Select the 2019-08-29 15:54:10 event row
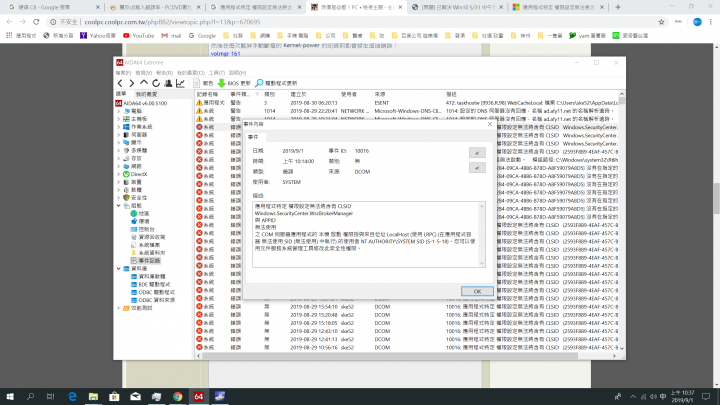The width and height of the screenshot is (720, 405). 407,307
